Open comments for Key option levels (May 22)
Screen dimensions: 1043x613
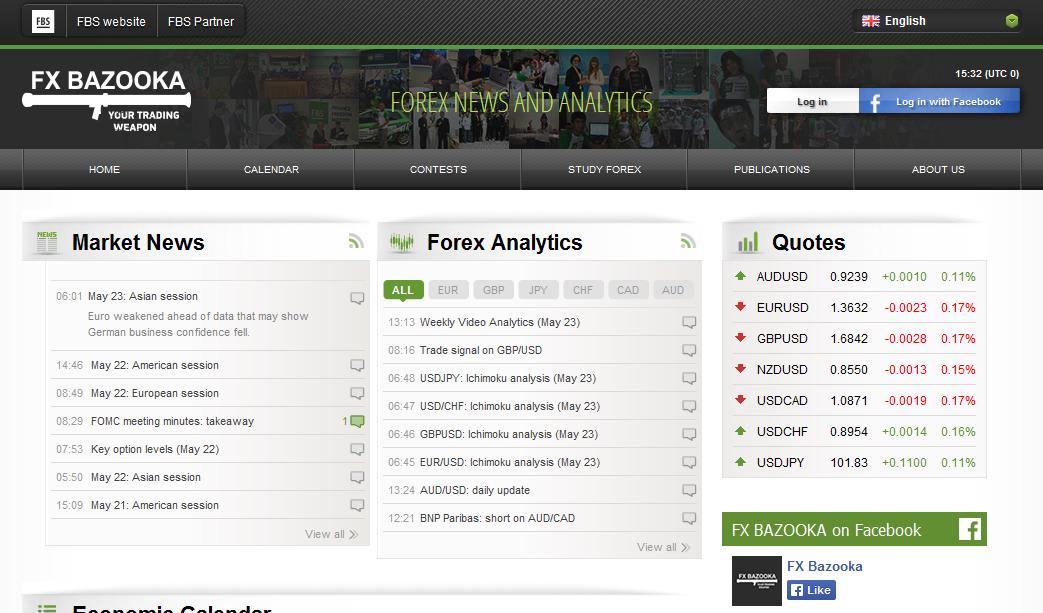[357, 449]
